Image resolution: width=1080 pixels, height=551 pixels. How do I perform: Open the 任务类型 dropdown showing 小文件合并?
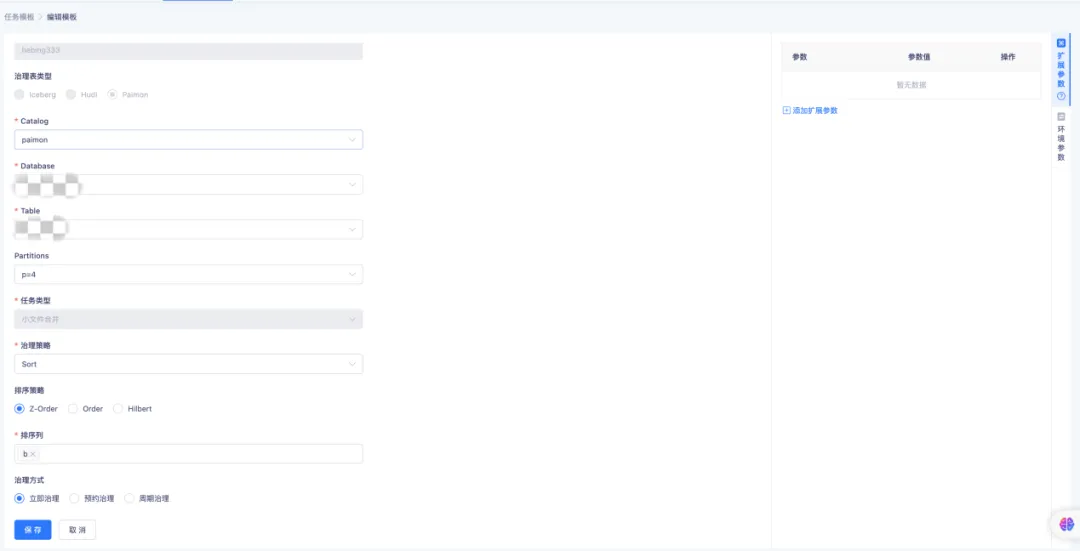pos(188,319)
